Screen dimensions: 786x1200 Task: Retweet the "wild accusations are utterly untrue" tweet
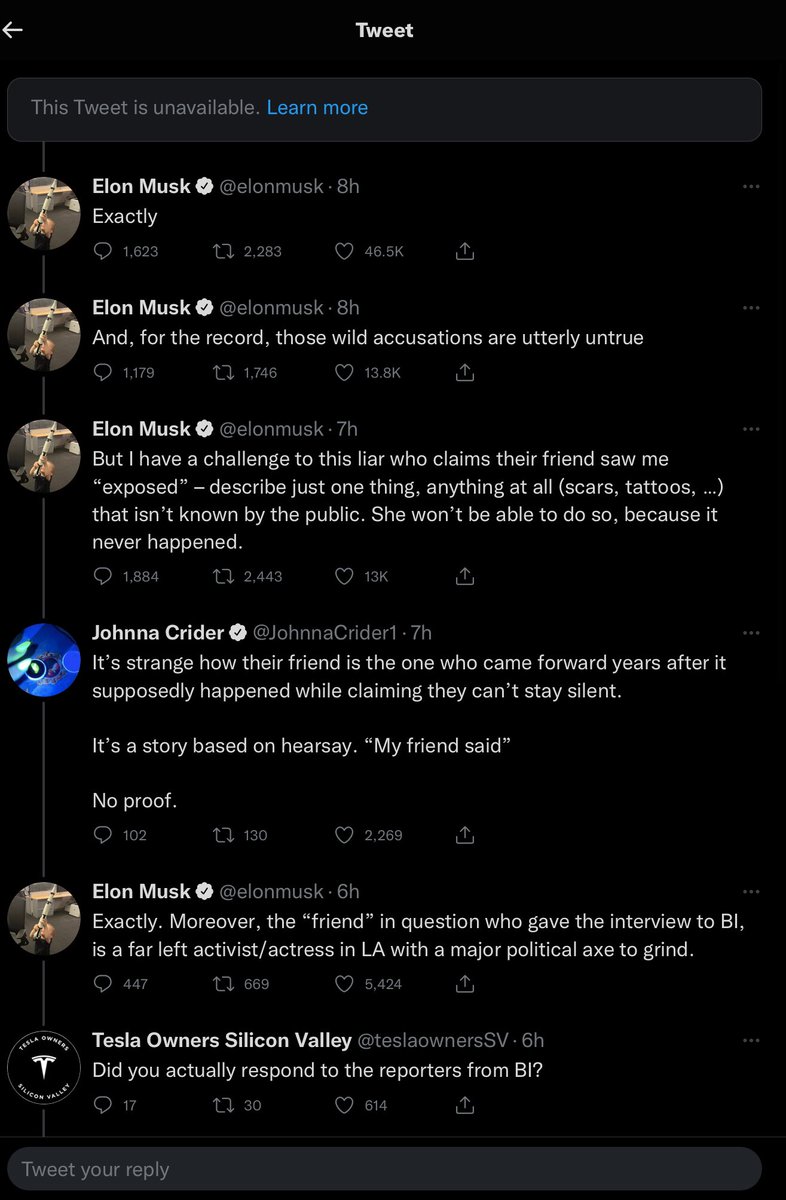click(x=224, y=373)
